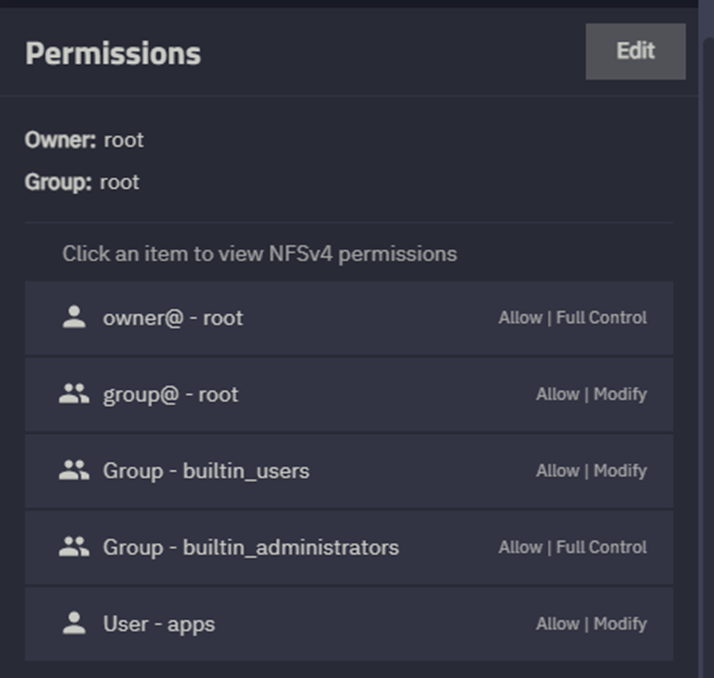Image resolution: width=714 pixels, height=678 pixels.
Task: Click the group@ root group icon
Action: click(74, 394)
